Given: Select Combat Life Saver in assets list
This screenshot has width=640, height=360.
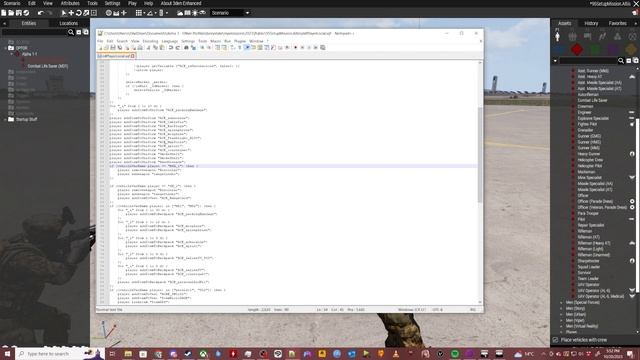Looking at the screenshot, I should click(593, 100).
